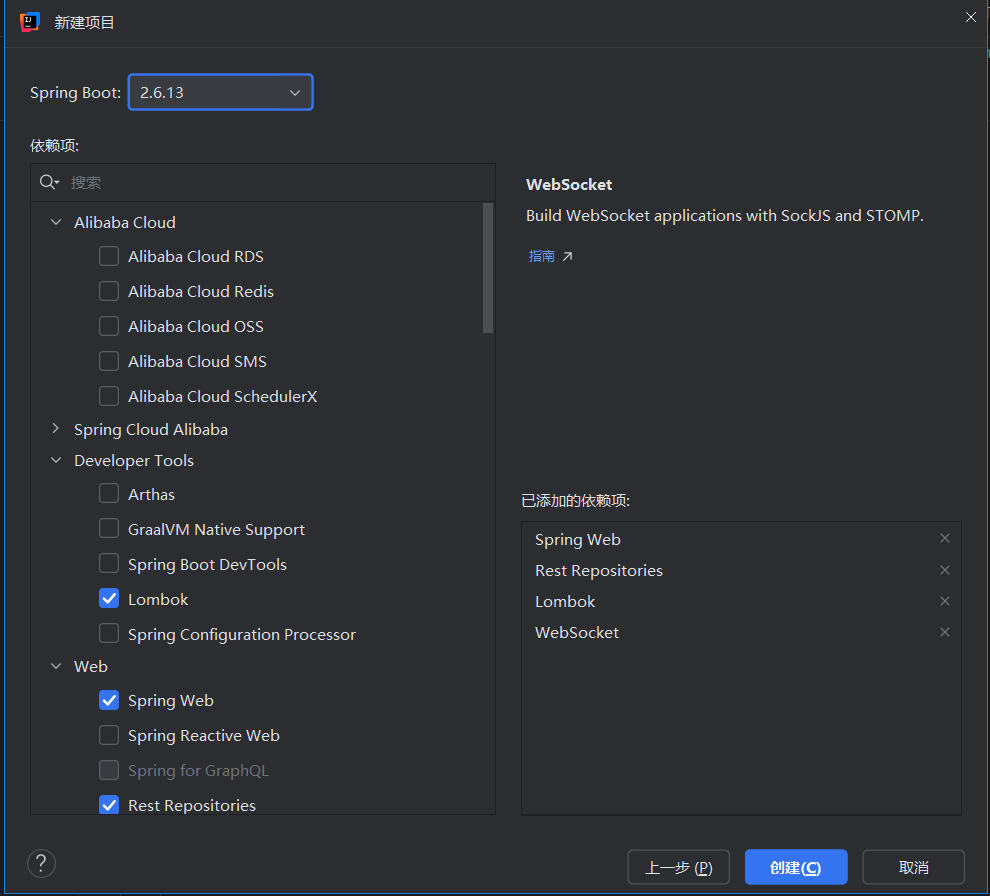
Task: Uncheck the Rest Repositories checkbox
Action: click(x=109, y=804)
